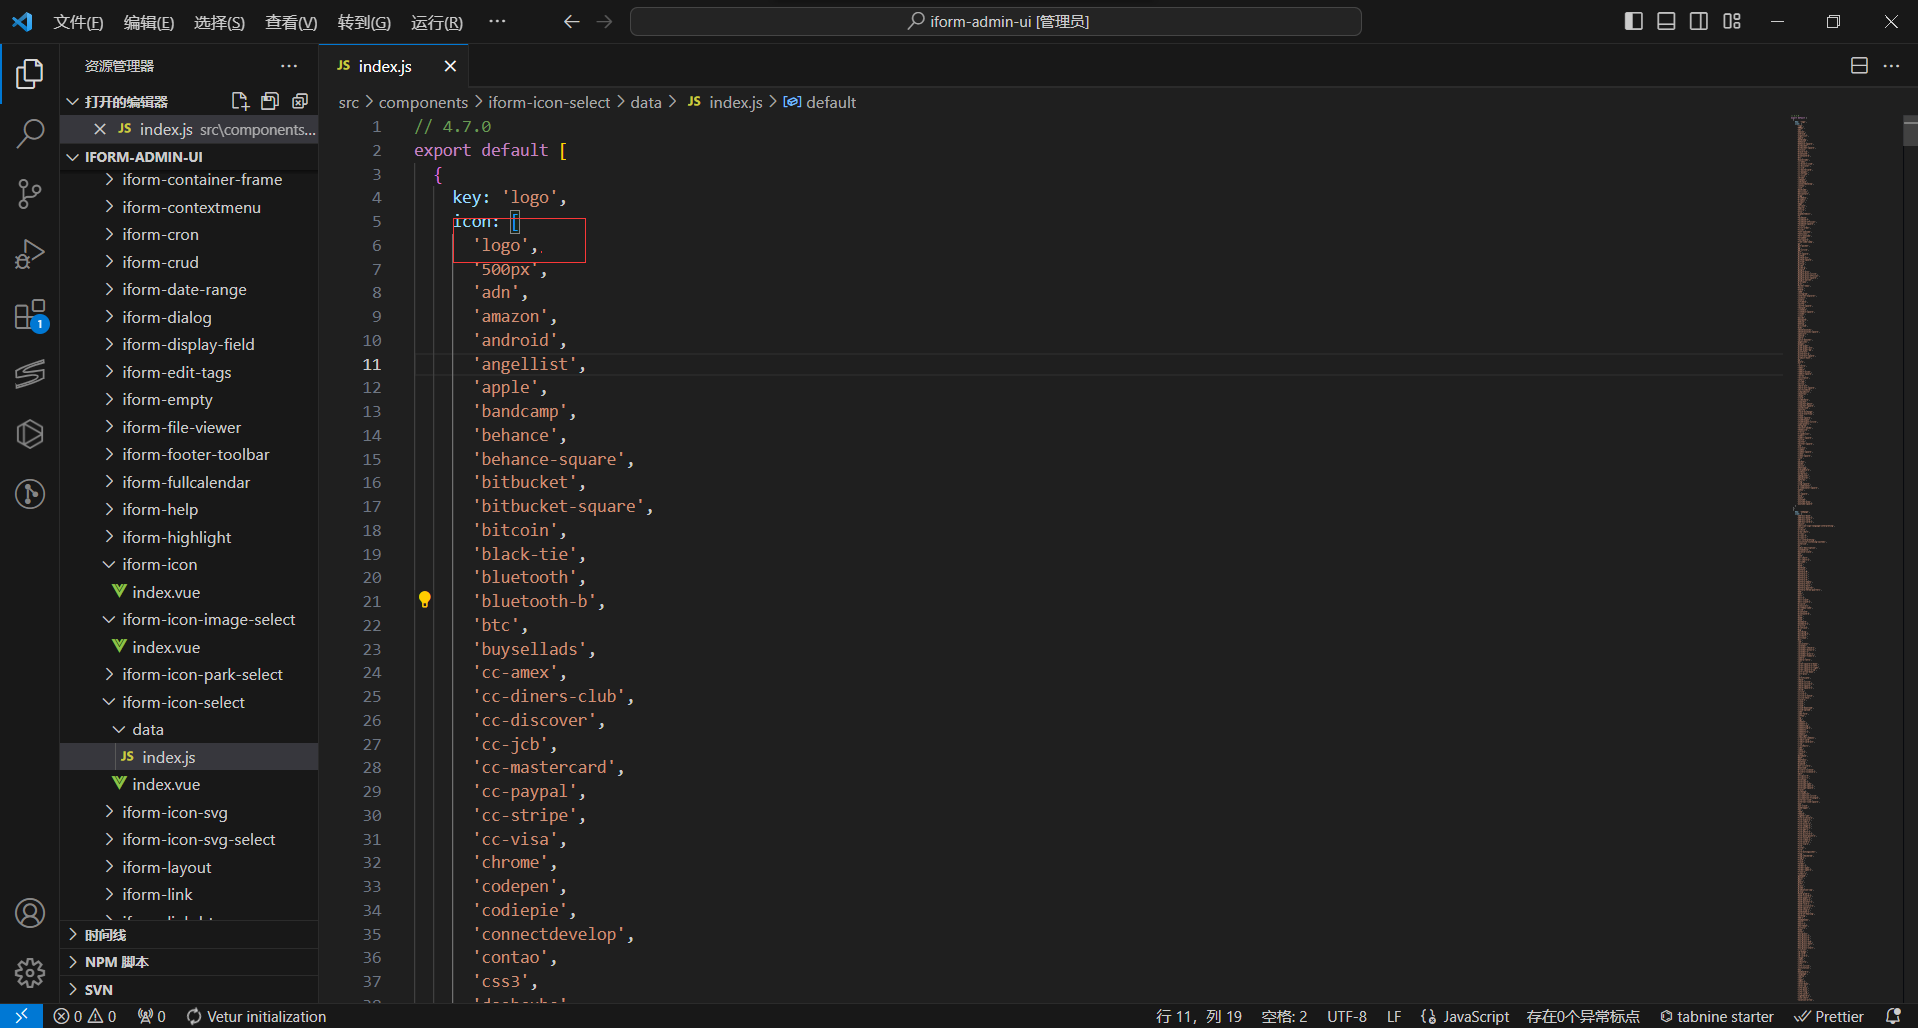Collapse the iform-icon-select folder
Image resolution: width=1918 pixels, height=1028 pixels.
[x=183, y=702]
